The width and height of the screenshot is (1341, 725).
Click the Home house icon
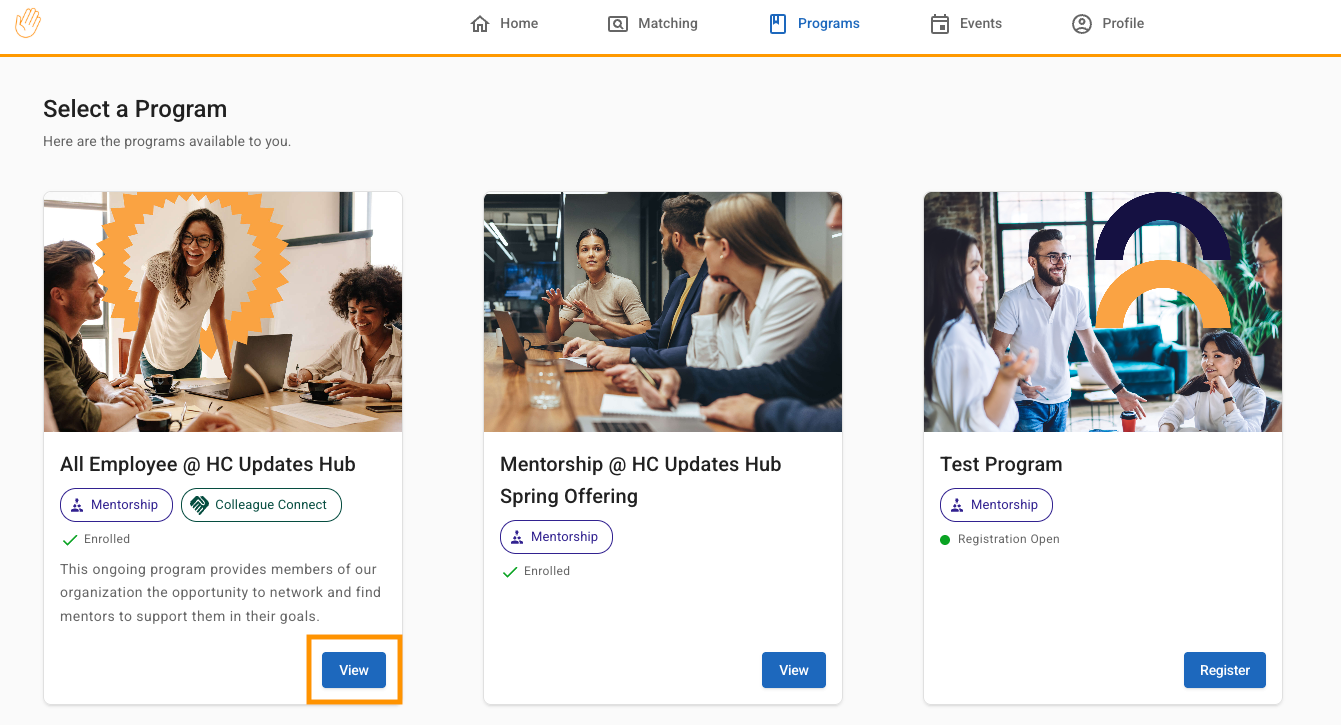[x=480, y=24]
